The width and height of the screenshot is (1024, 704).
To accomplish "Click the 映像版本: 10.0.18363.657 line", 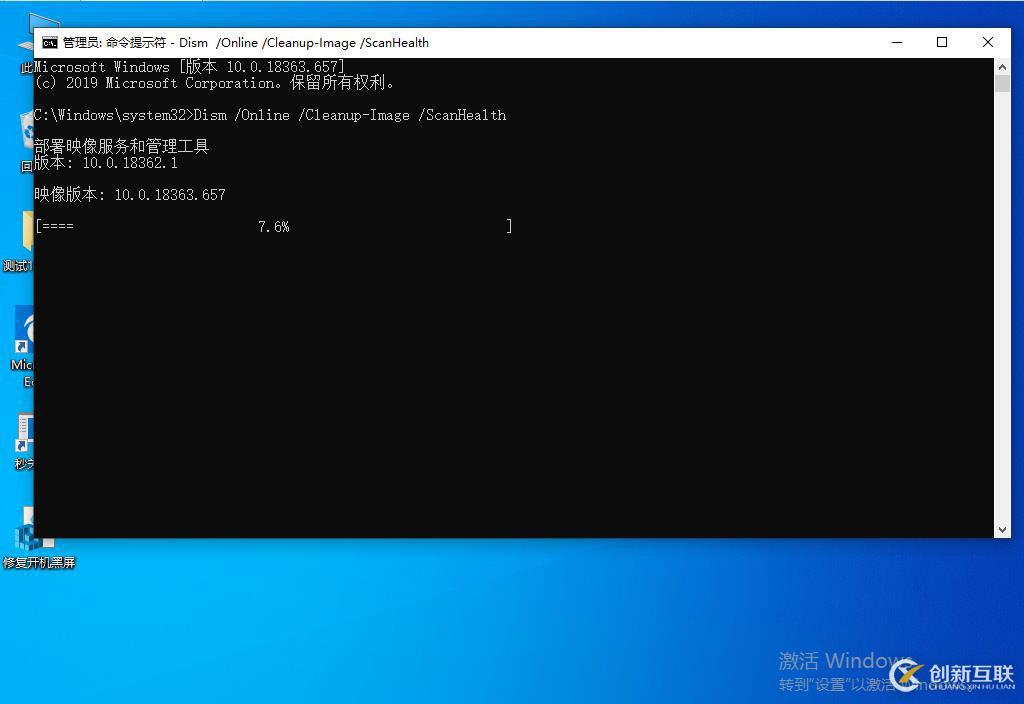I will 130,195.
